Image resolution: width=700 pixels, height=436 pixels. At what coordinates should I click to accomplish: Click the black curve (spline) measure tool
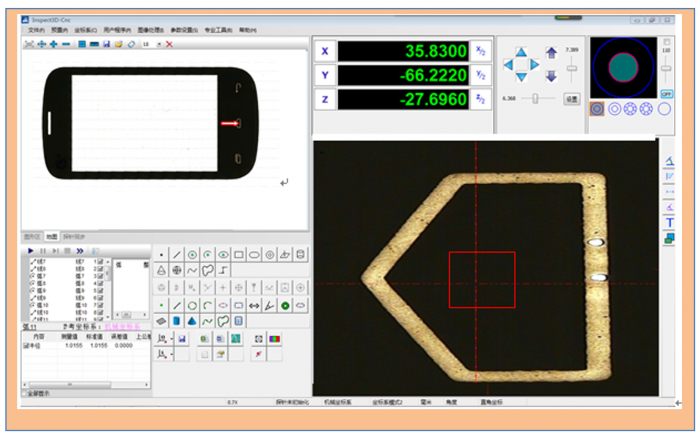point(192,270)
